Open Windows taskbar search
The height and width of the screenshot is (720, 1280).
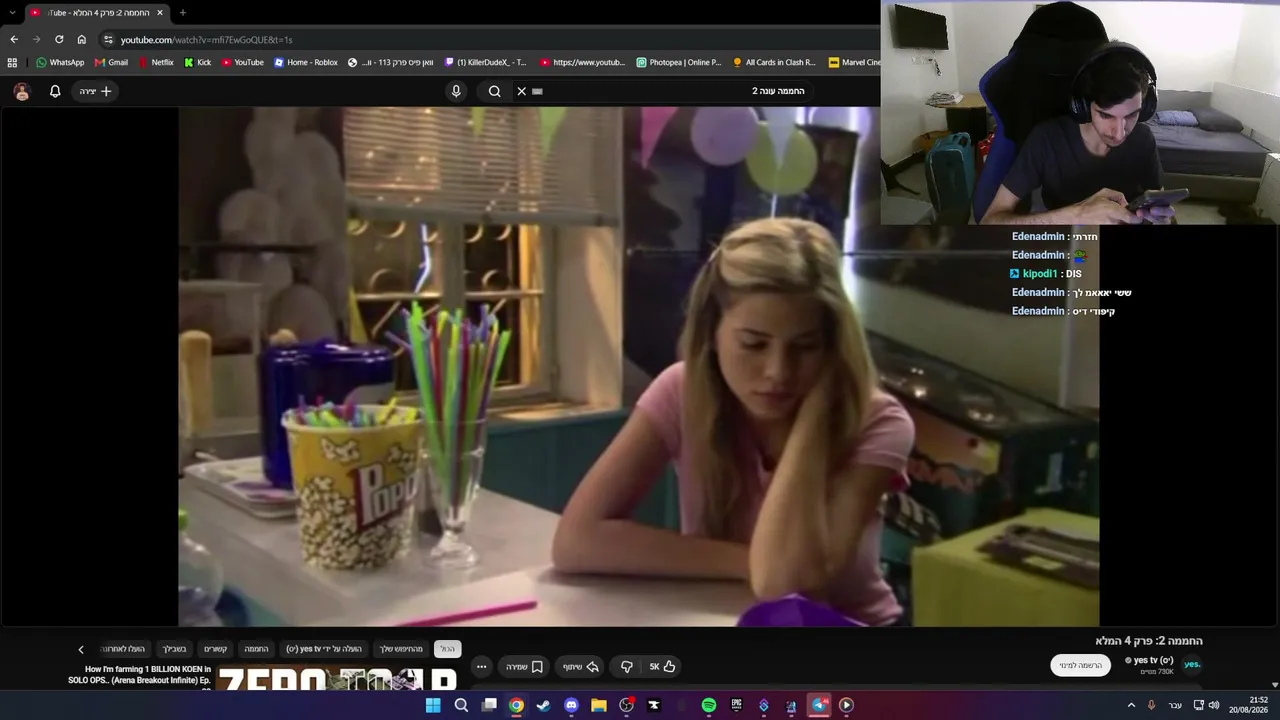(461, 705)
